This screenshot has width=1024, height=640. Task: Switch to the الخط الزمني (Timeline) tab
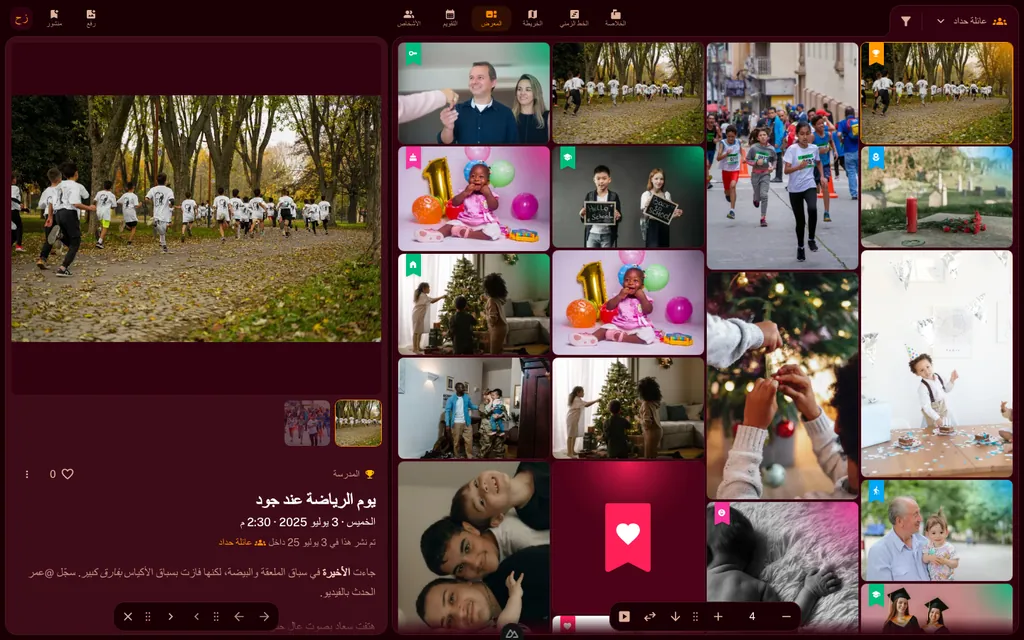pyautogui.click(x=574, y=18)
